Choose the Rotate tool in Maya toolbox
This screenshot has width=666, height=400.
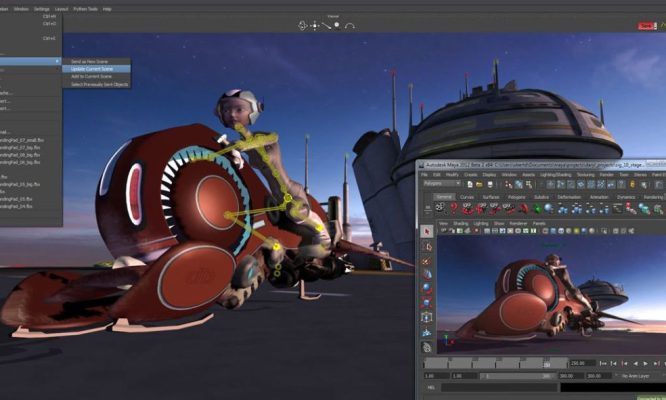pyautogui.click(x=427, y=288)
